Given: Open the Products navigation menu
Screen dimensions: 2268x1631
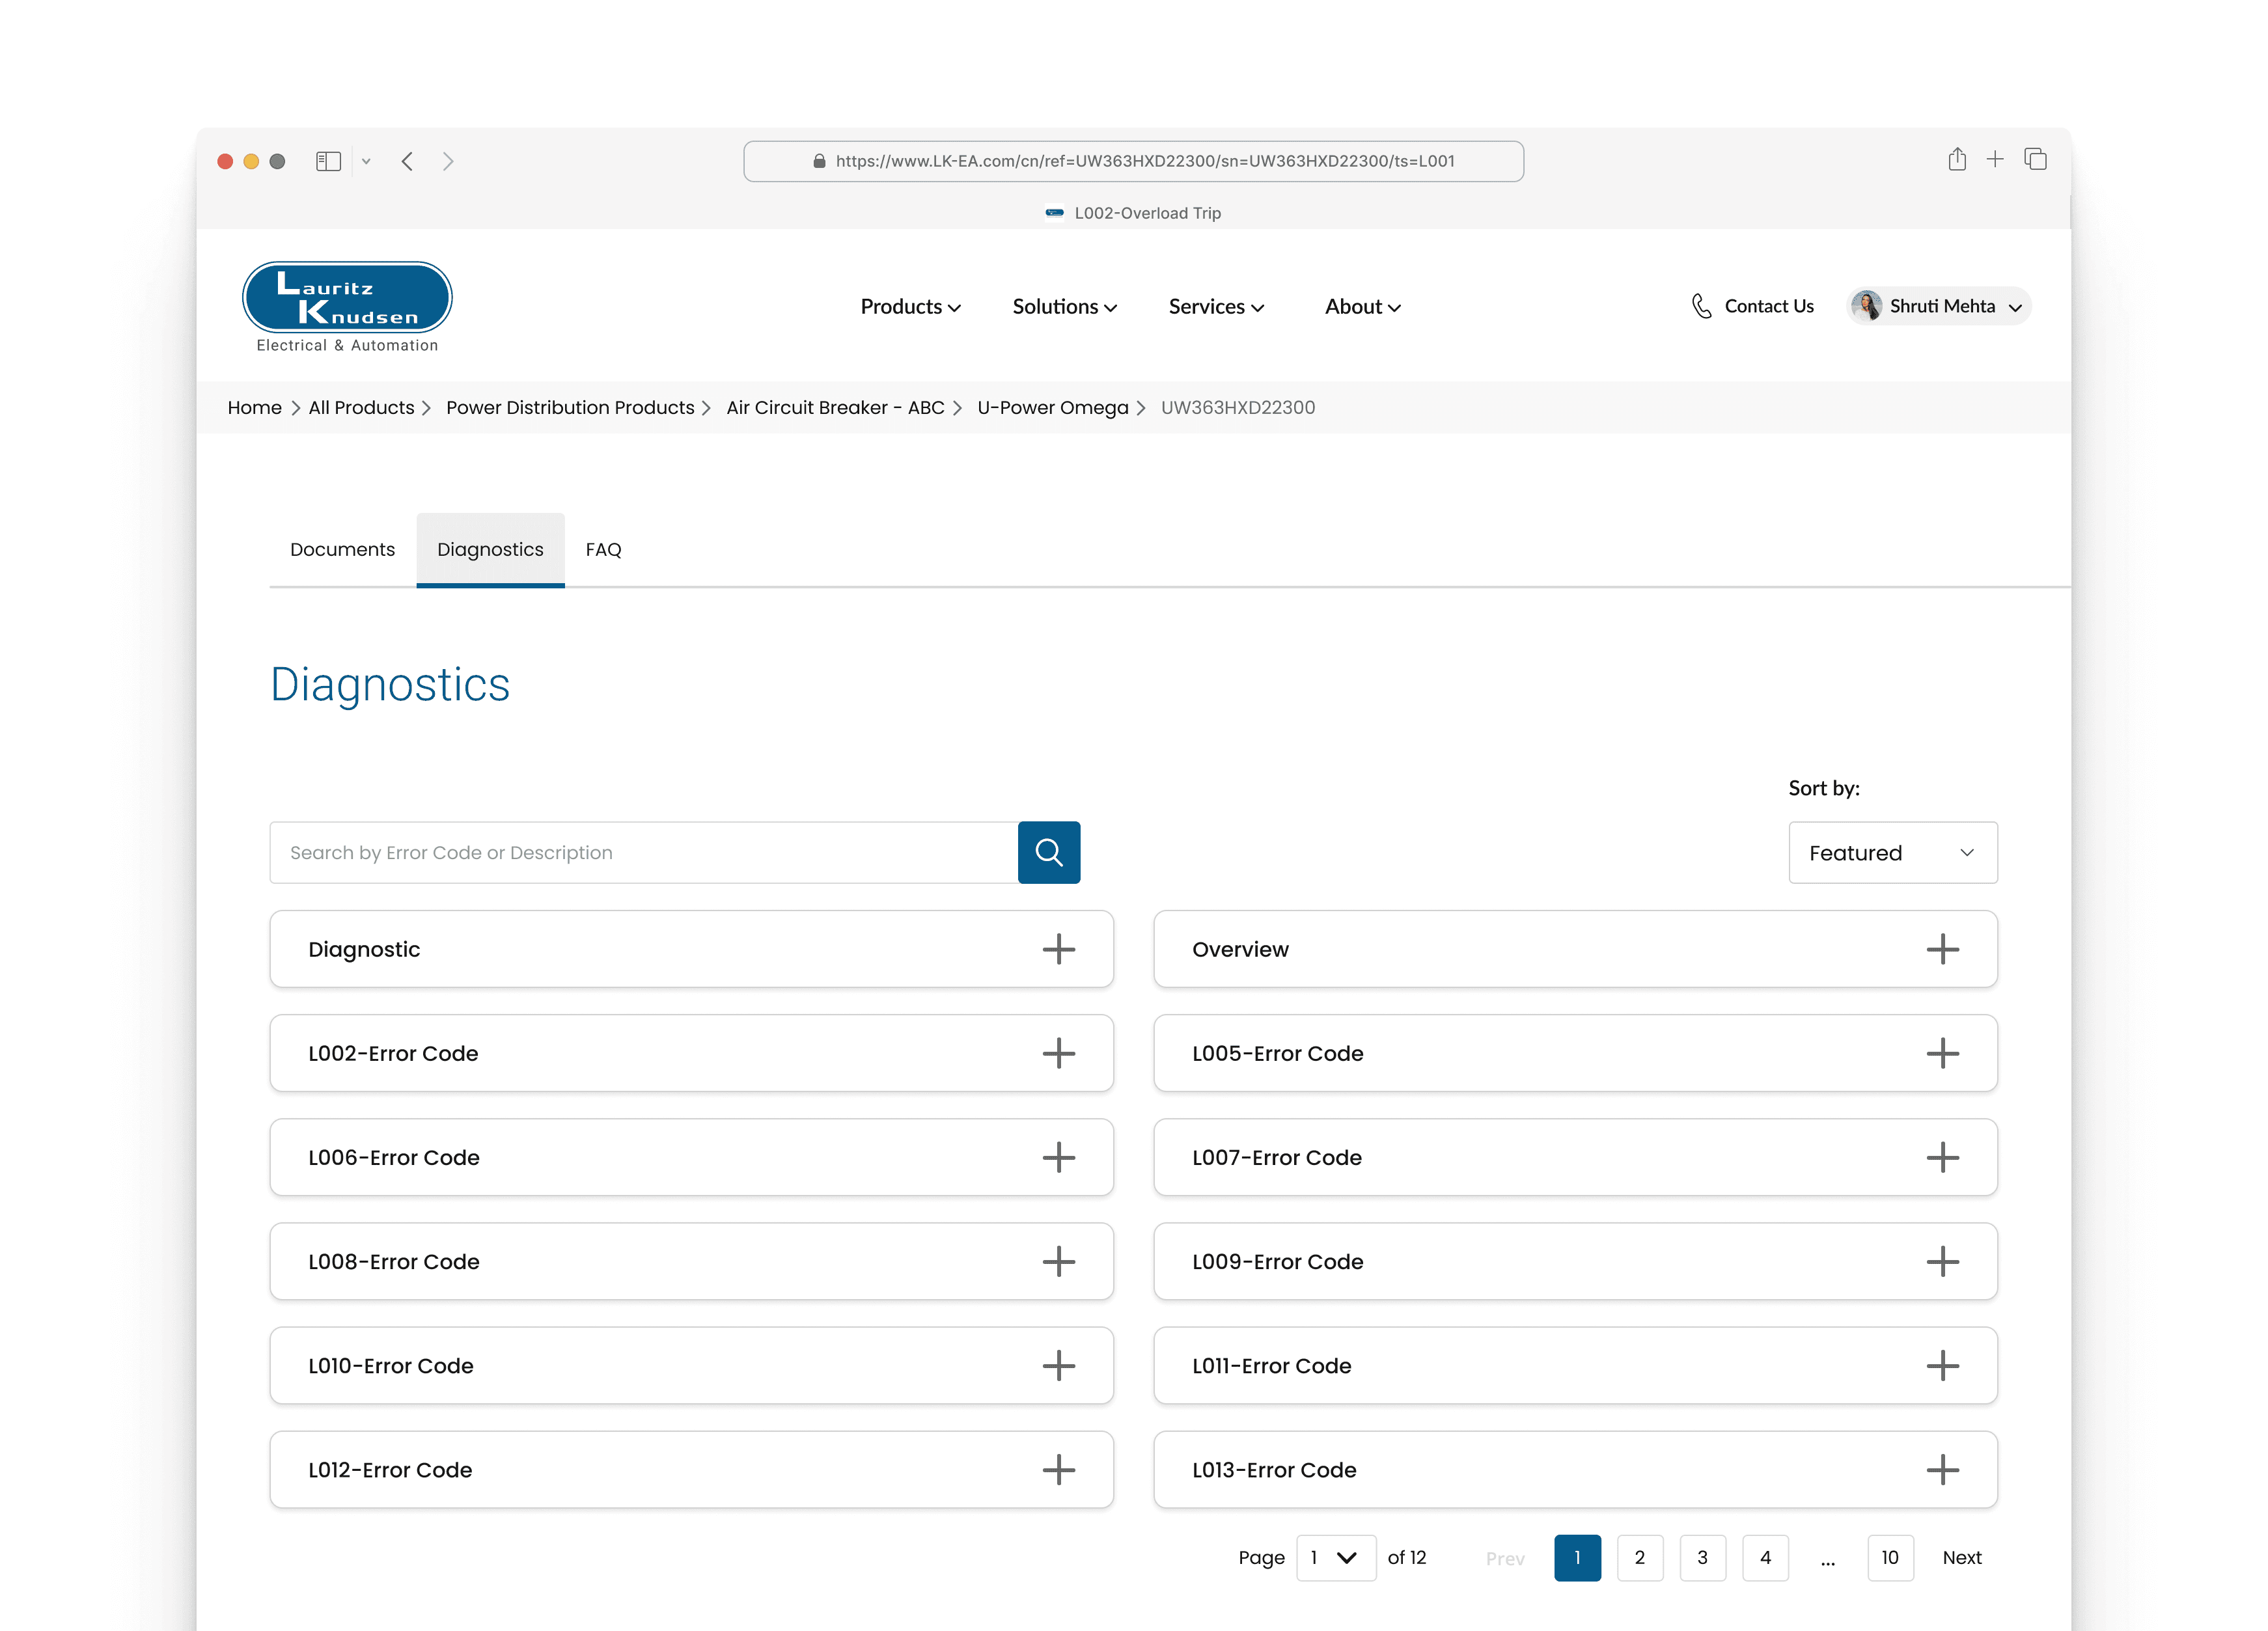Looking at the screenshot, I should coord(910,307).
